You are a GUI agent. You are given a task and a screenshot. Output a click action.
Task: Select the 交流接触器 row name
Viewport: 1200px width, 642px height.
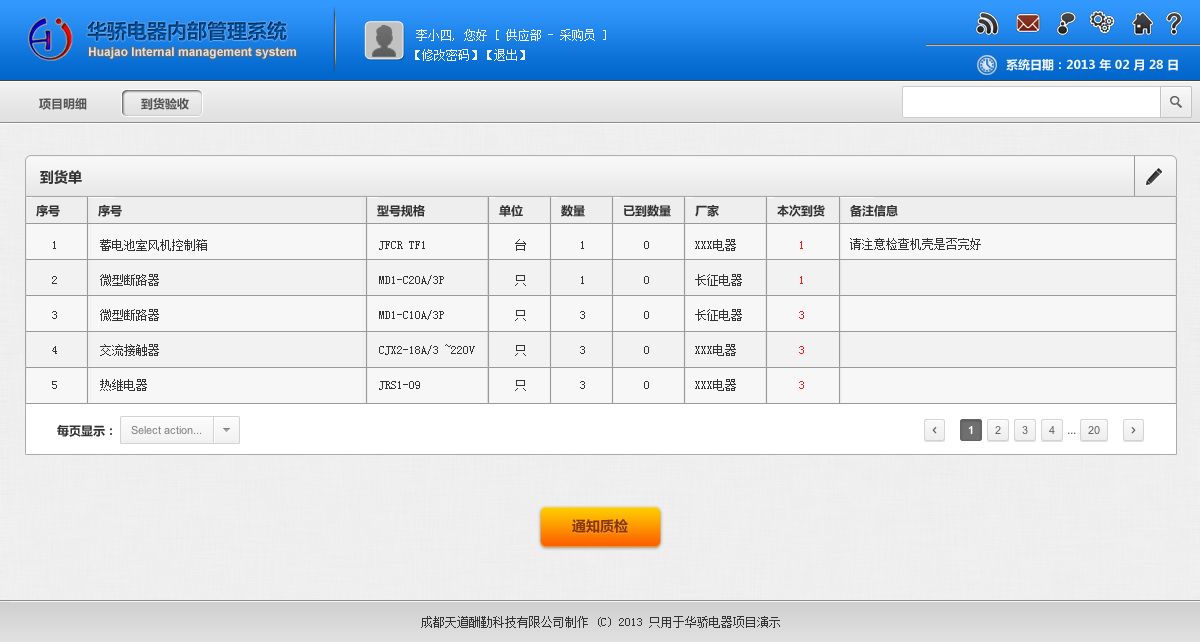coord(129,350)
